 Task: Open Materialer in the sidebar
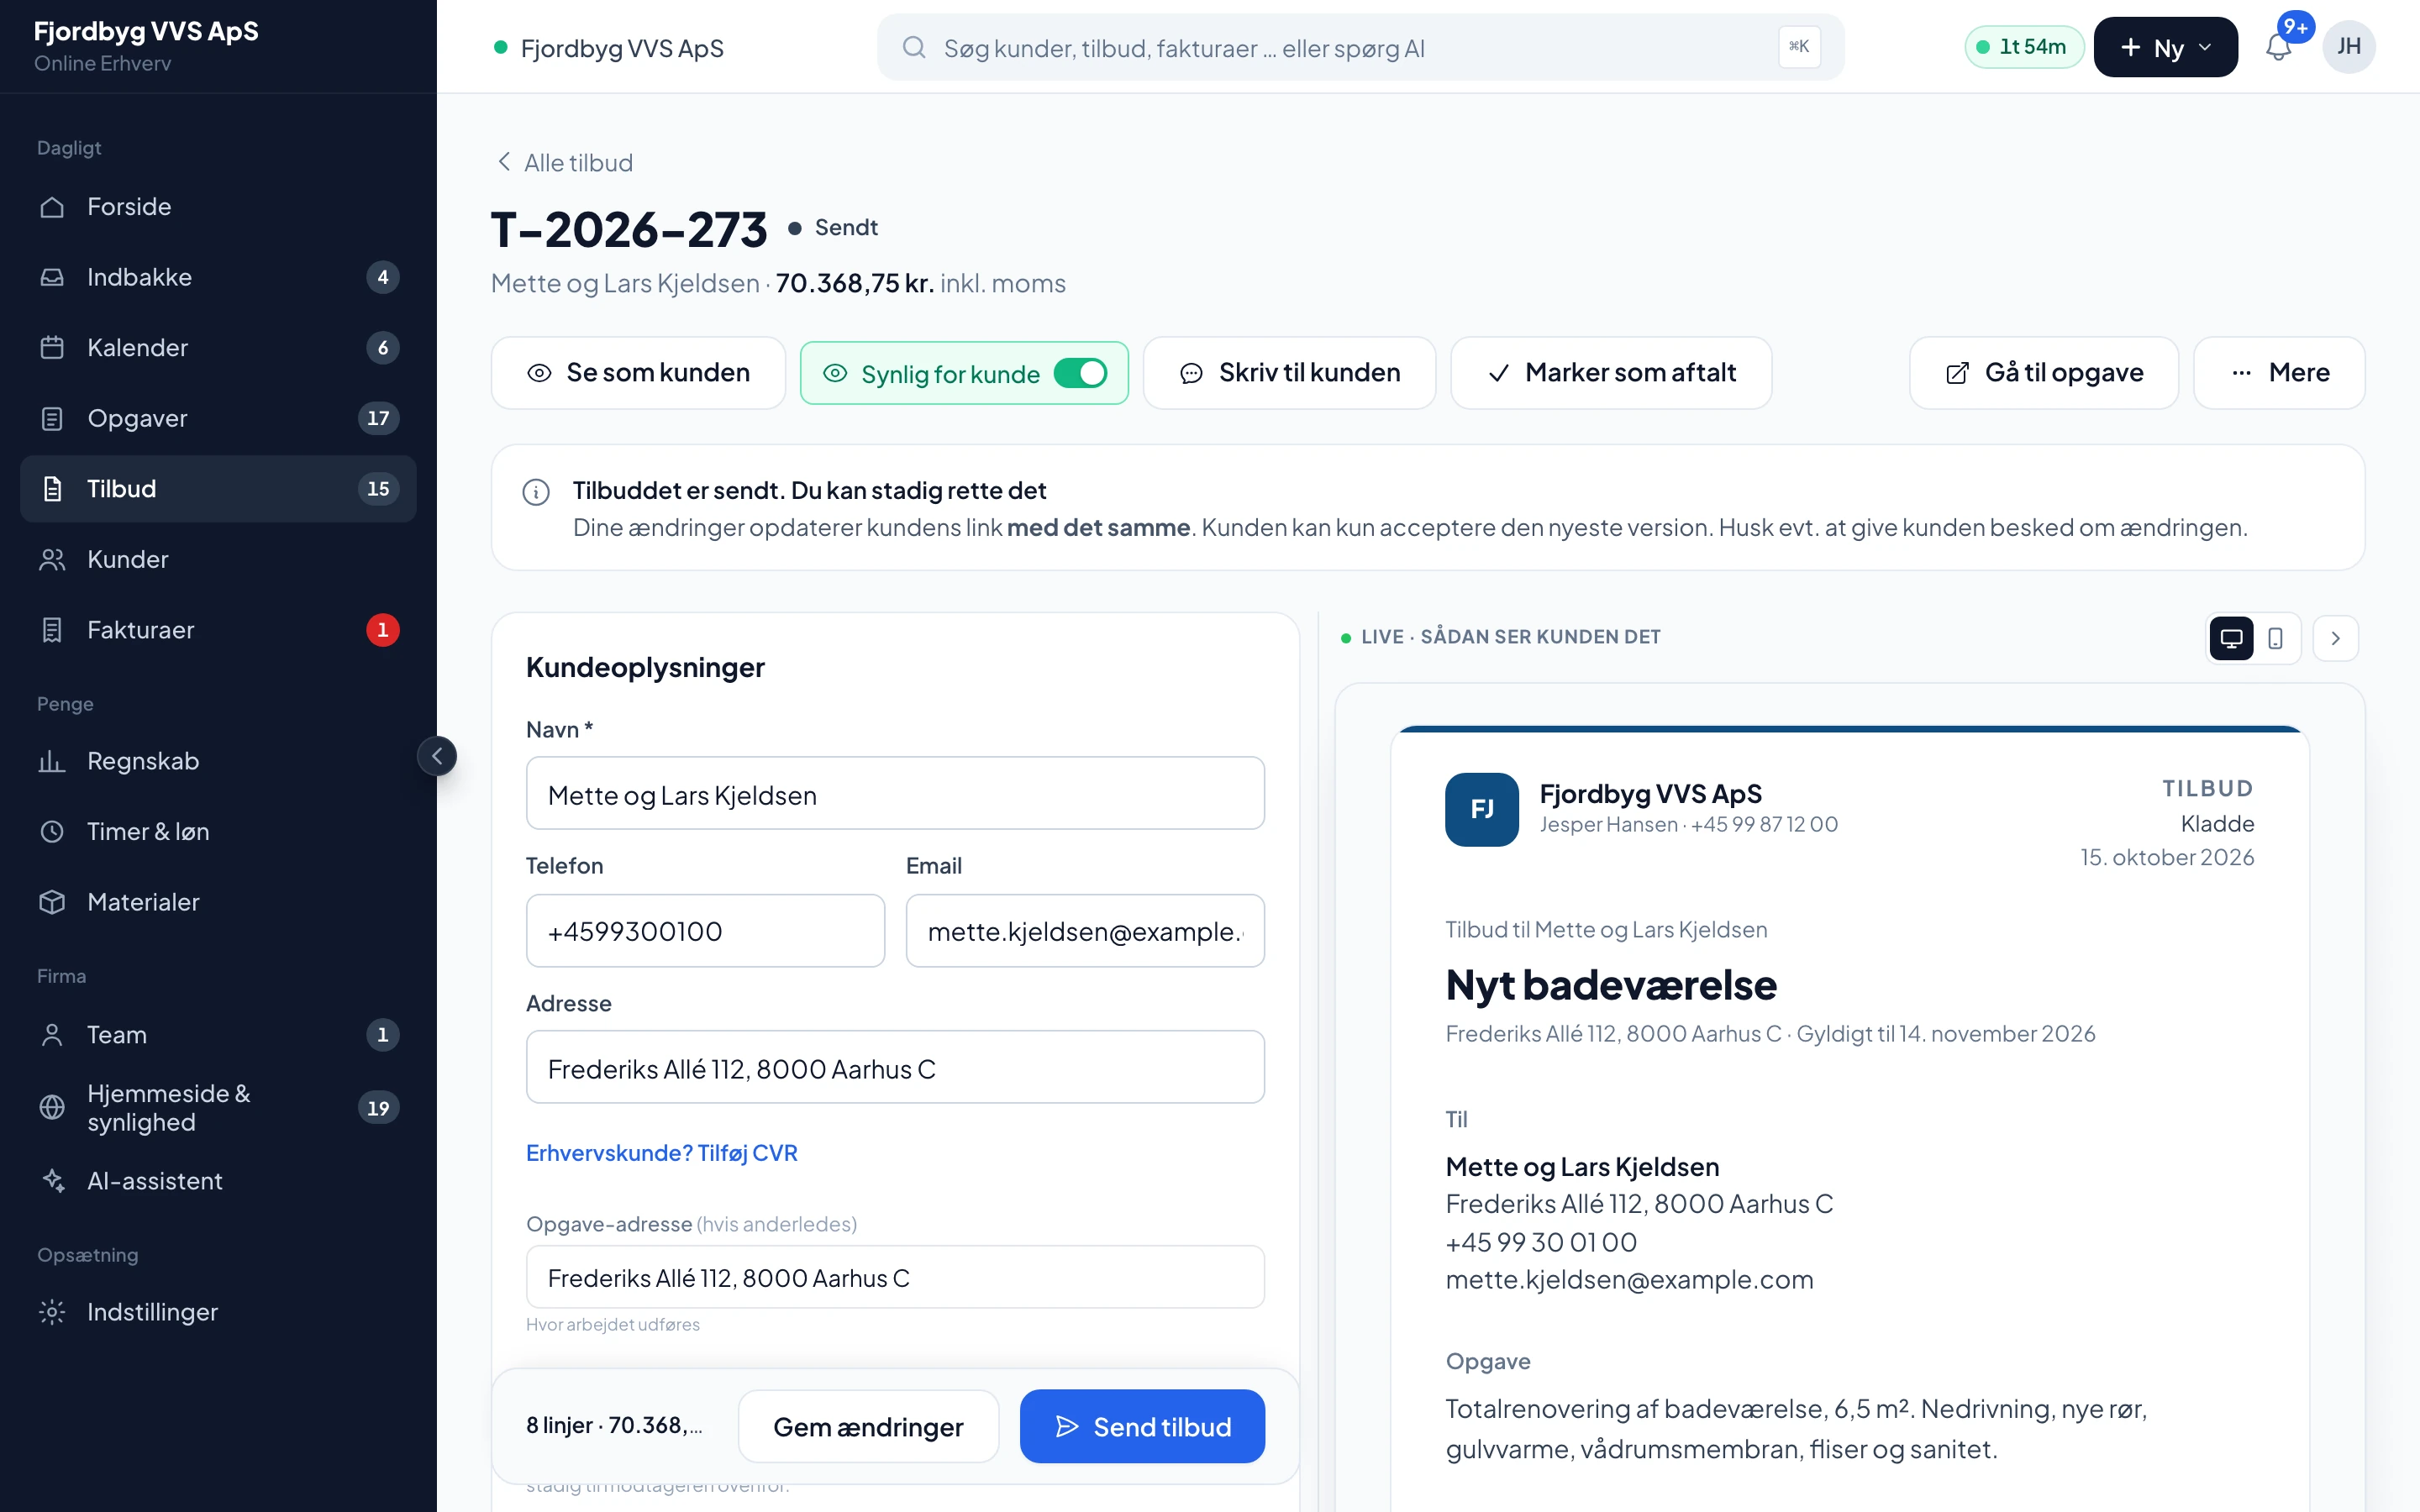click(218, 902)
